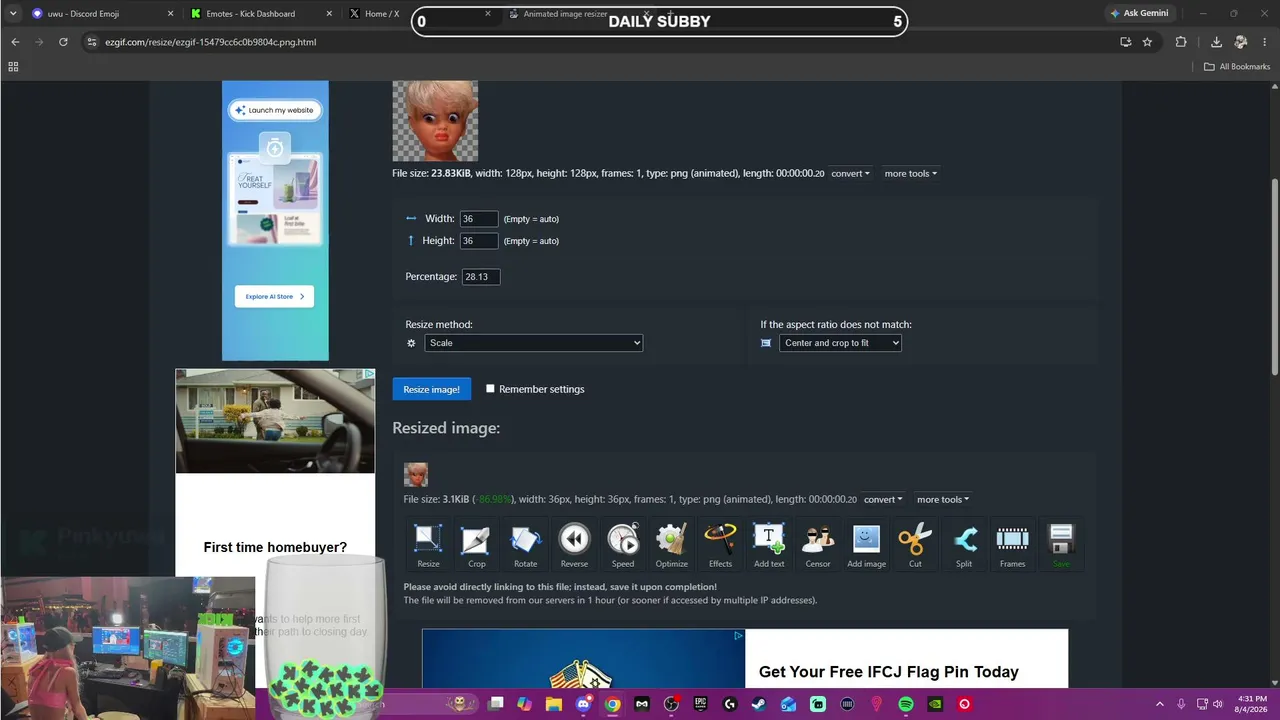The image size is (1280, 720).
Task: Select the Cut scissors tool
Action: 915,546
